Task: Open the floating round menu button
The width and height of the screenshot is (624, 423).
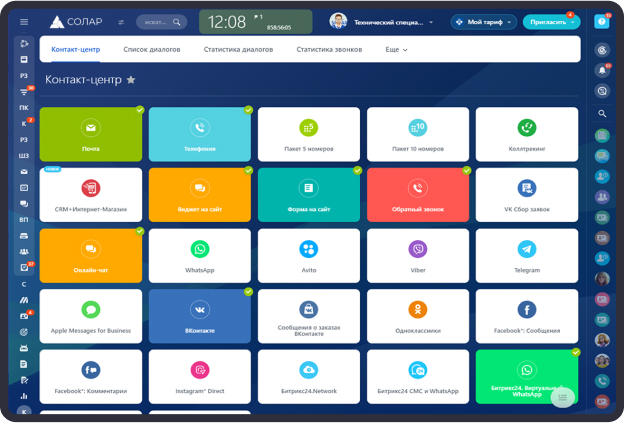Action: pyautogui.click(x=562, y=397)
